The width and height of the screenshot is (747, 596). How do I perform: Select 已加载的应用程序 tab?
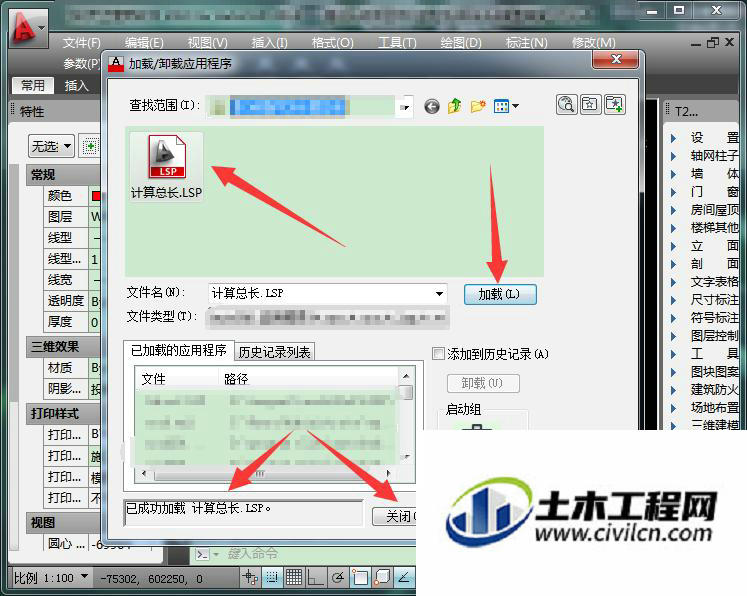click(x=179, y=351)
